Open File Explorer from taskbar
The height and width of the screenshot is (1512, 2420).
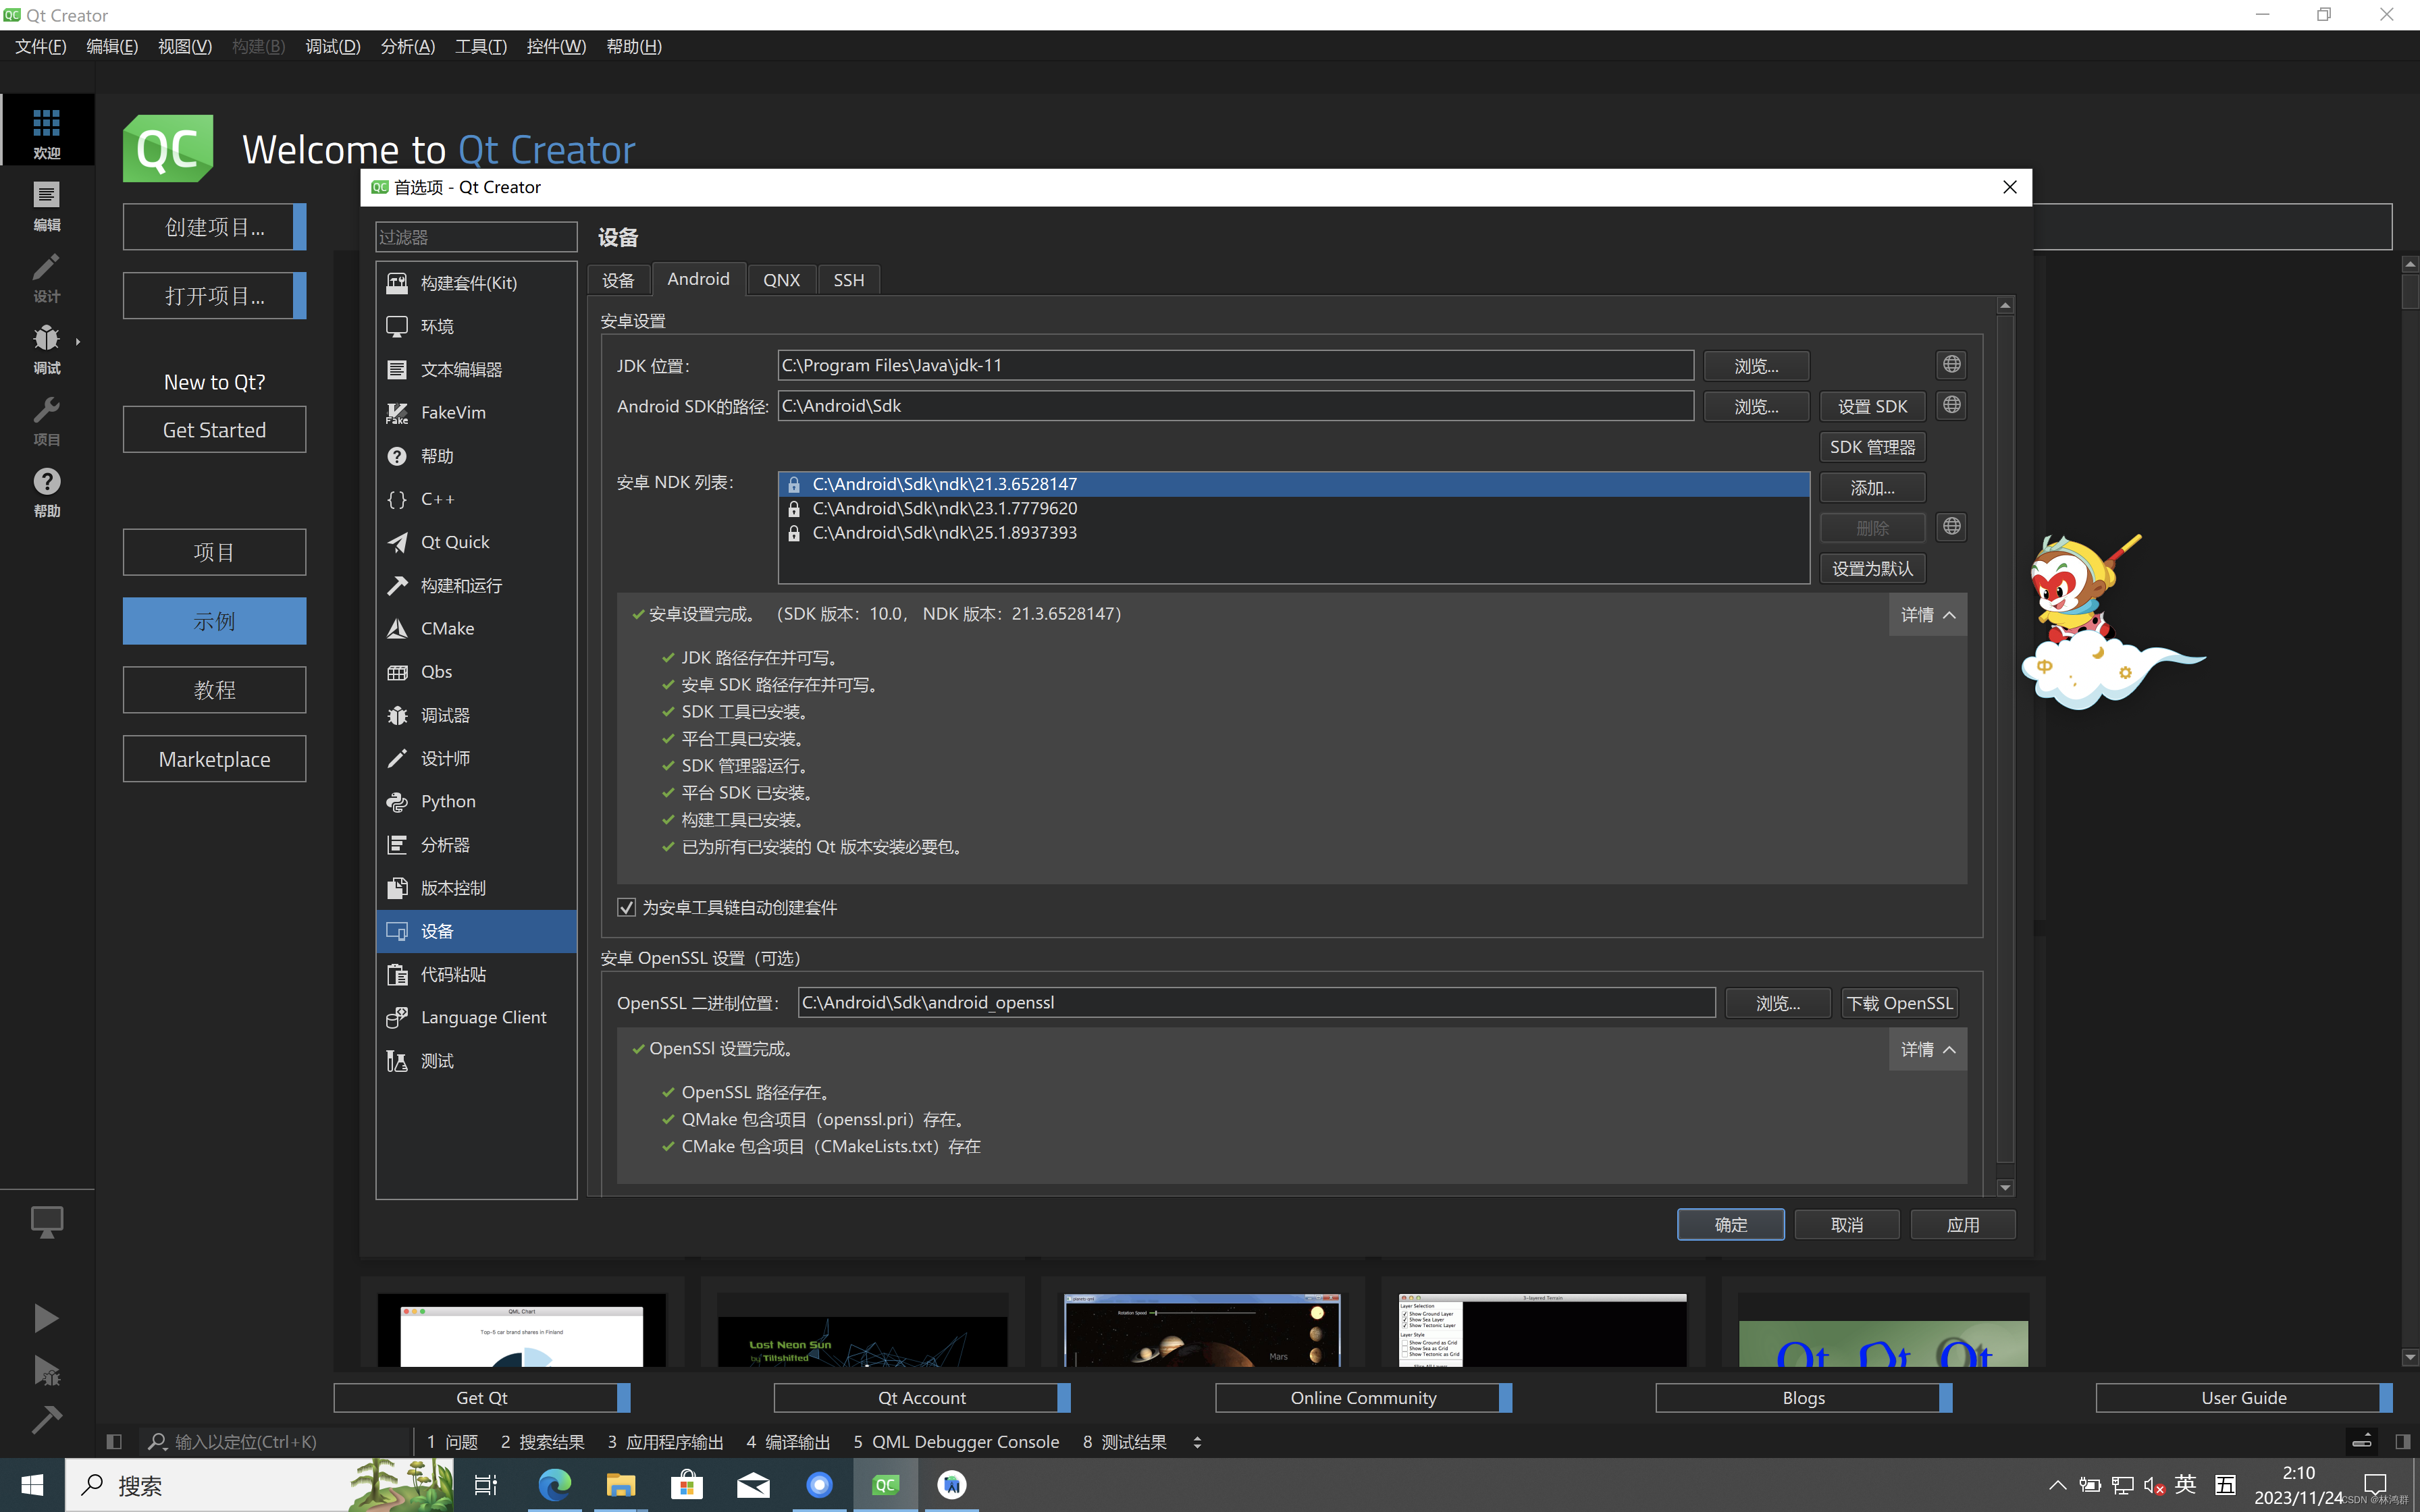pos(620,1485)
